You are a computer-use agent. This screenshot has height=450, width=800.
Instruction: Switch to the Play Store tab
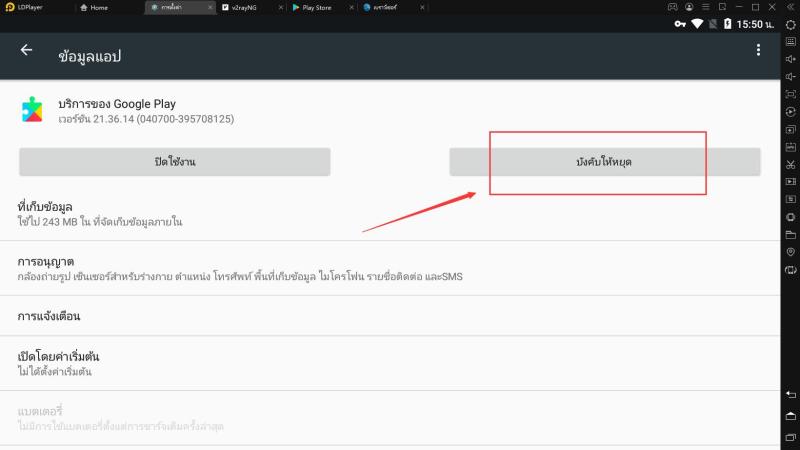[x=318, y=7]
